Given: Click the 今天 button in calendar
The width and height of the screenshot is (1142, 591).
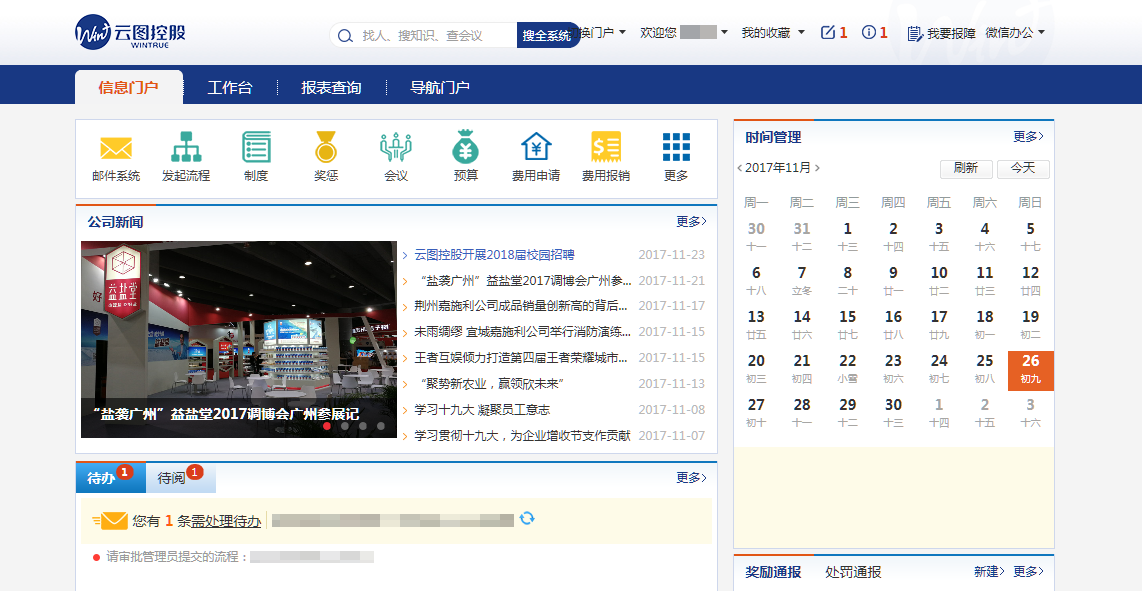Looking at the screenshot, I should (x=1022, y=168).
